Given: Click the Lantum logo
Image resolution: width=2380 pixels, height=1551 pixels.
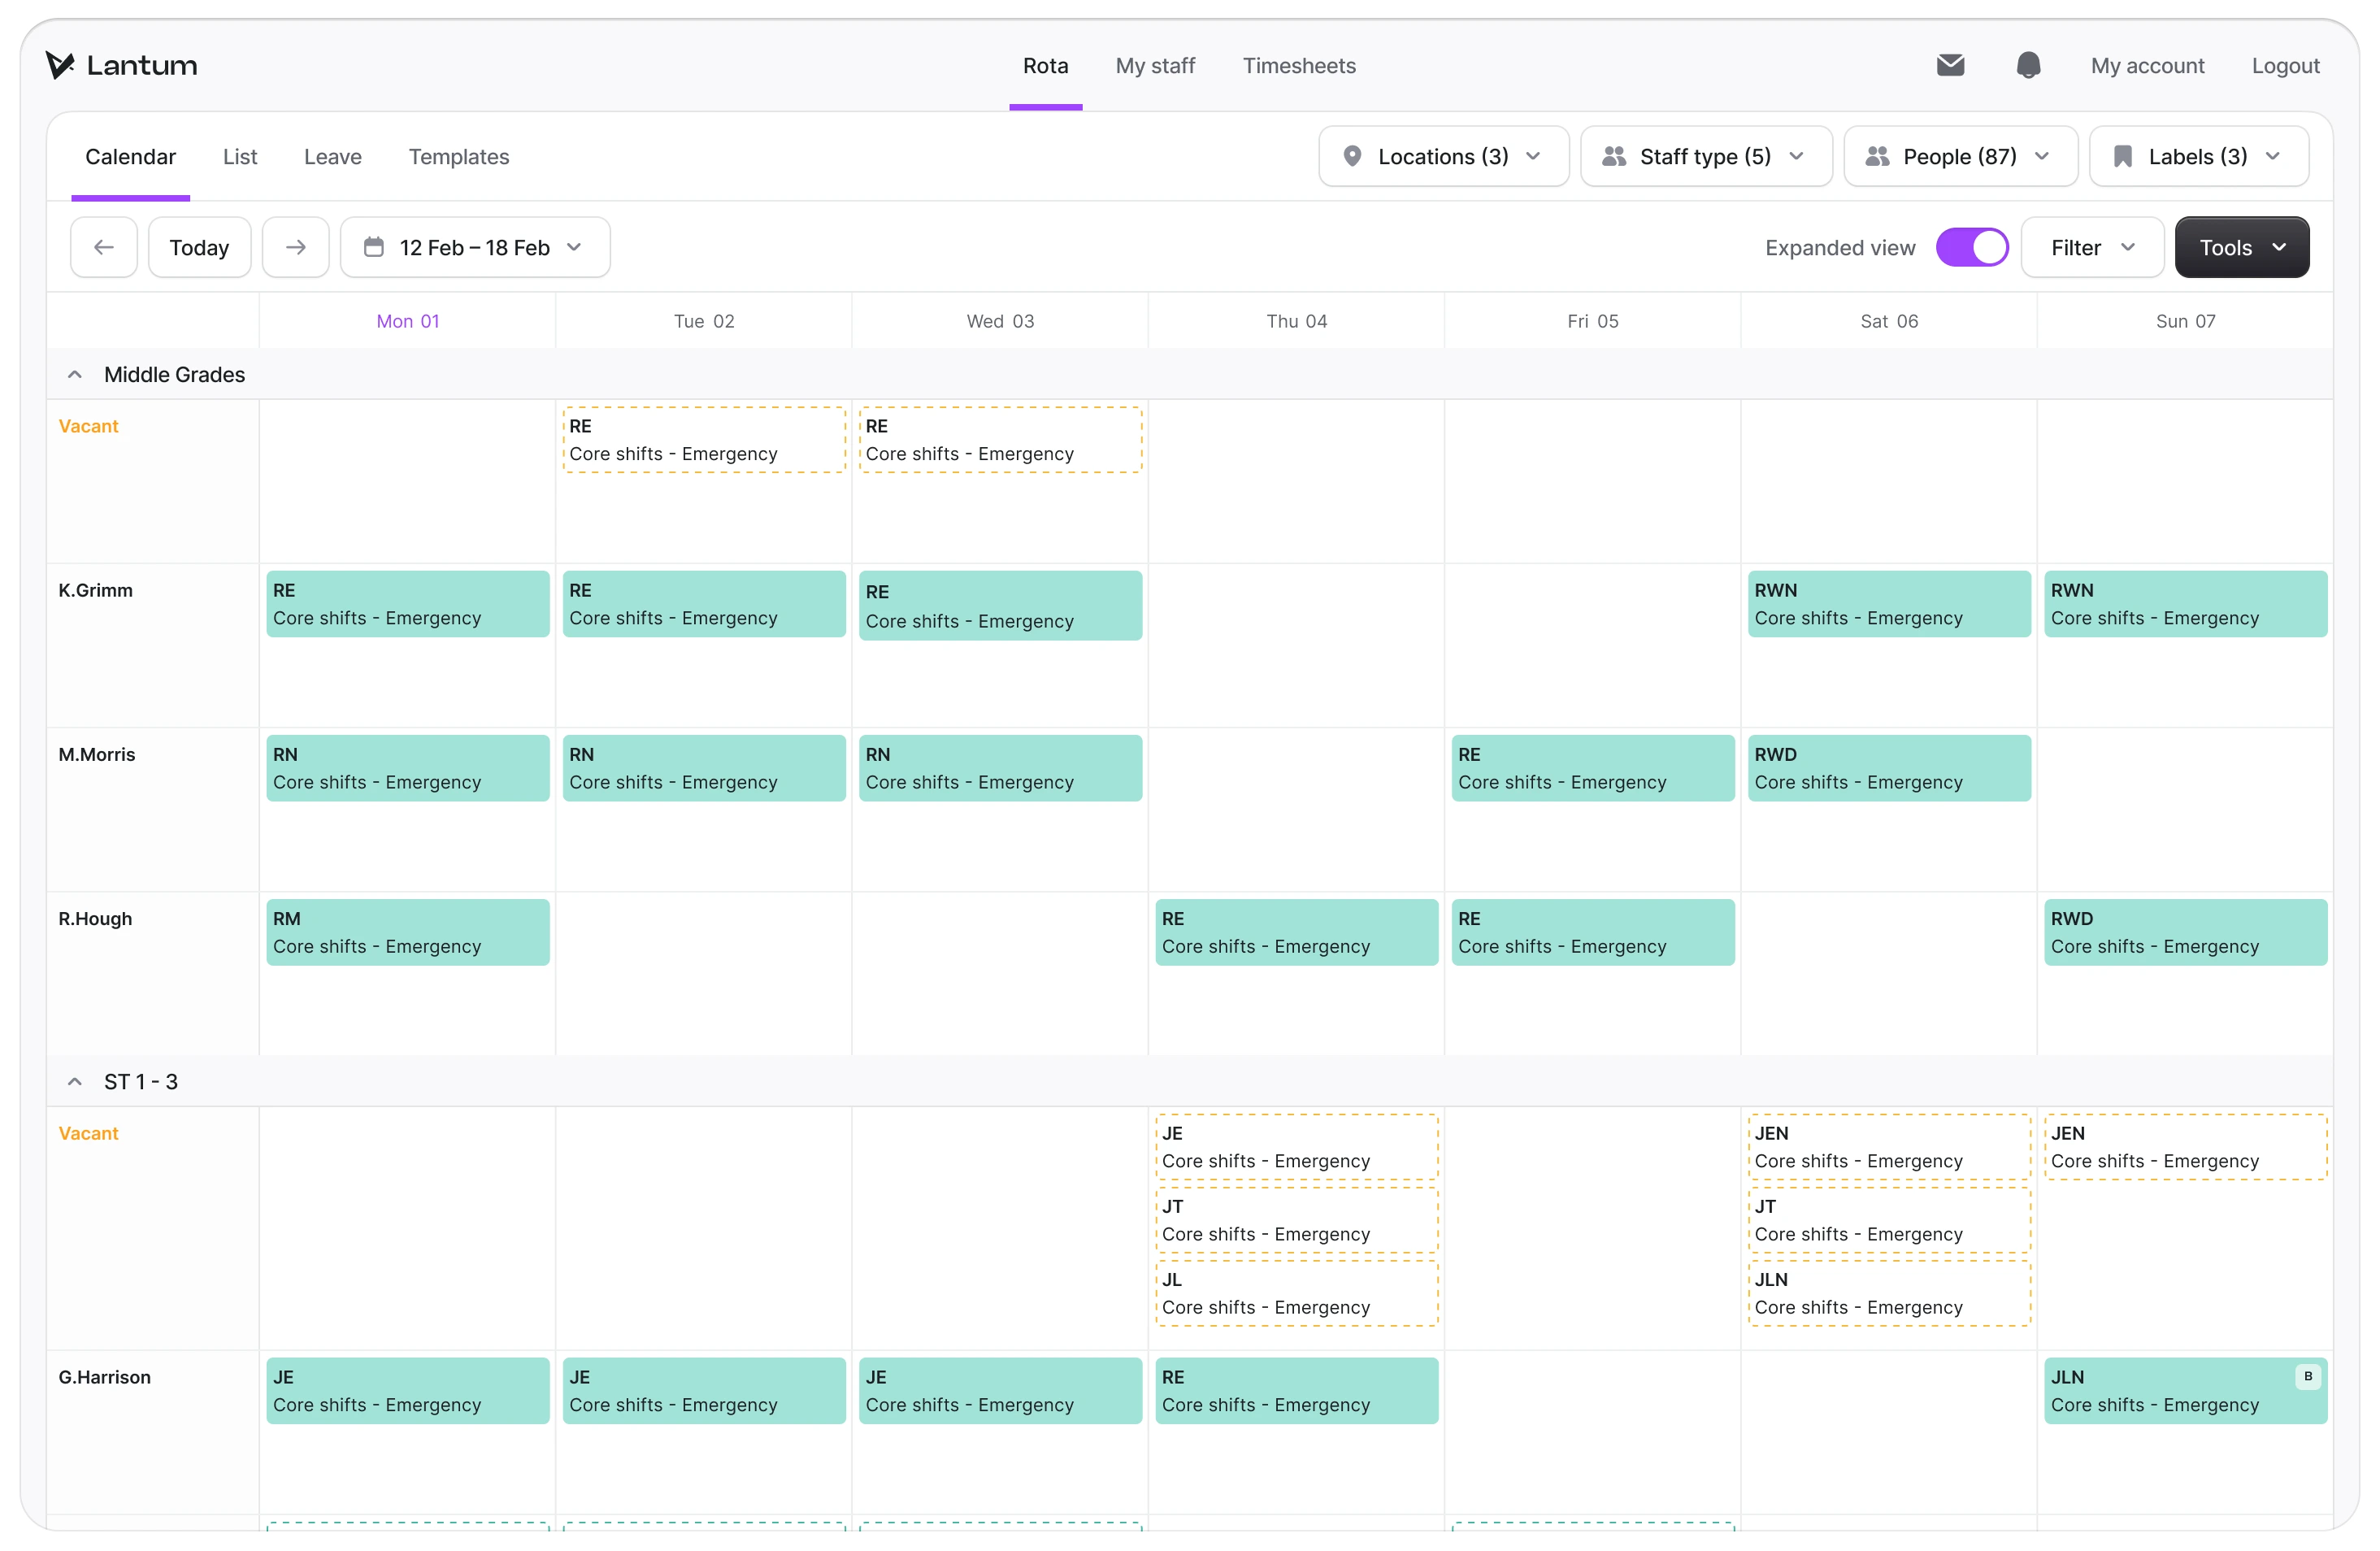Looking at the screenshot, I should (x=122, y=66).
